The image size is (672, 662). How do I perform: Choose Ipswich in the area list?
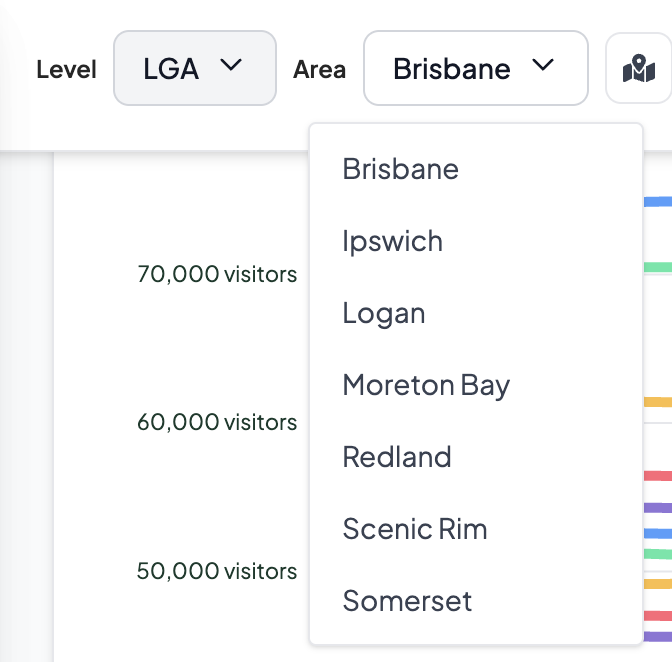coord(392,241)
